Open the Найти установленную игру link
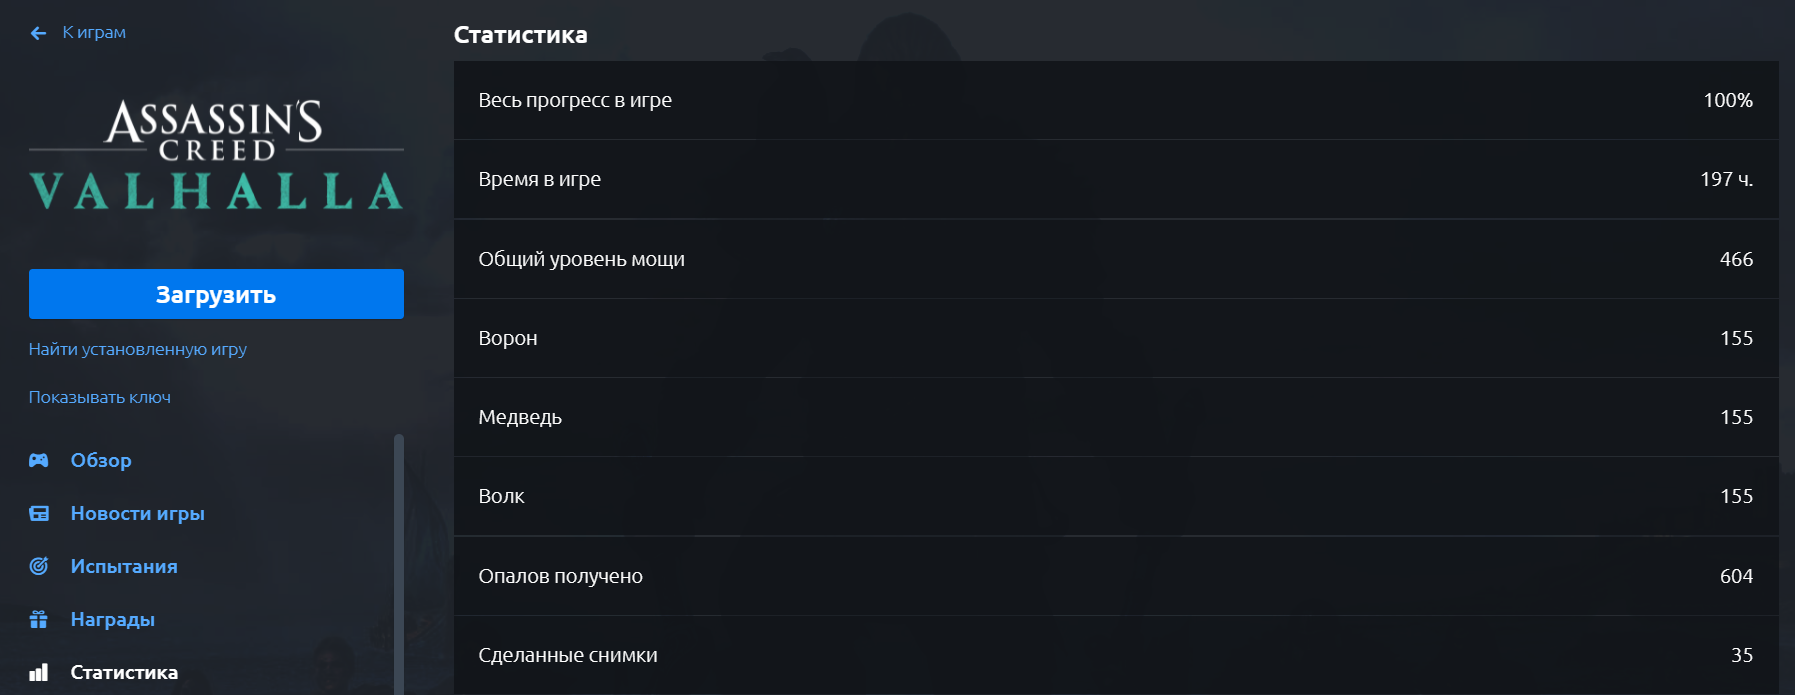Screen dimensions: 1795x695 pyautogui.click(x=138, y=349)
